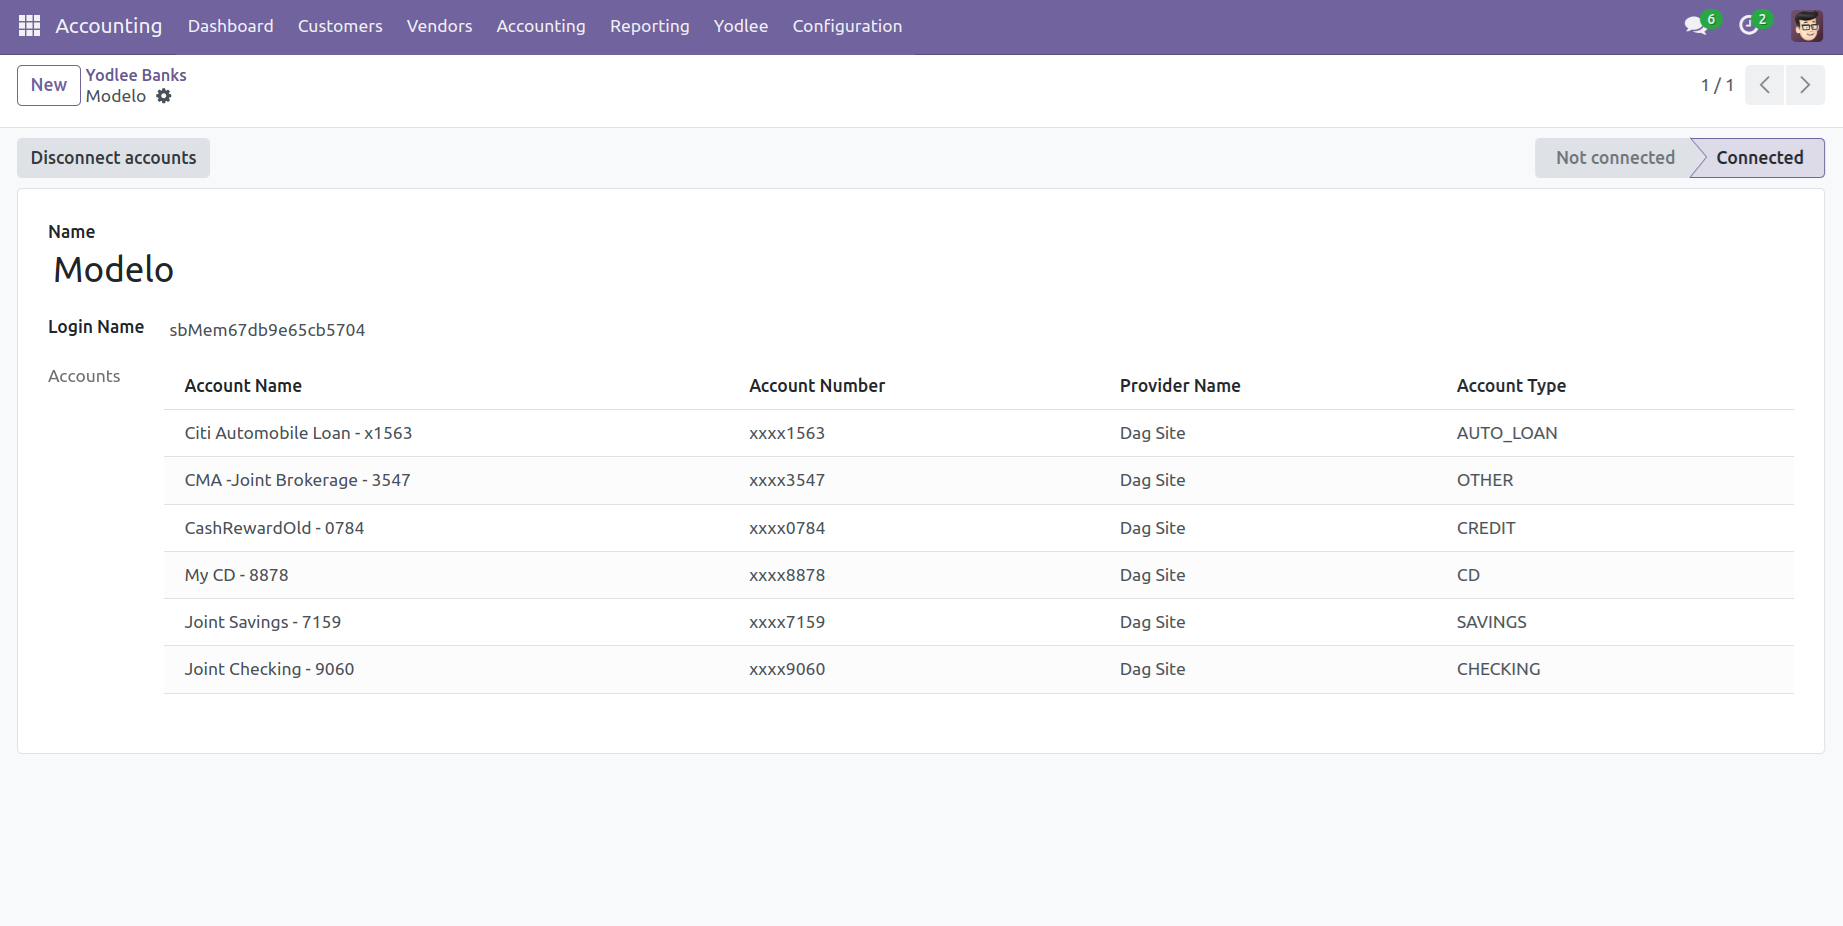
Task: Click the New record button
Action: (49, 85)
